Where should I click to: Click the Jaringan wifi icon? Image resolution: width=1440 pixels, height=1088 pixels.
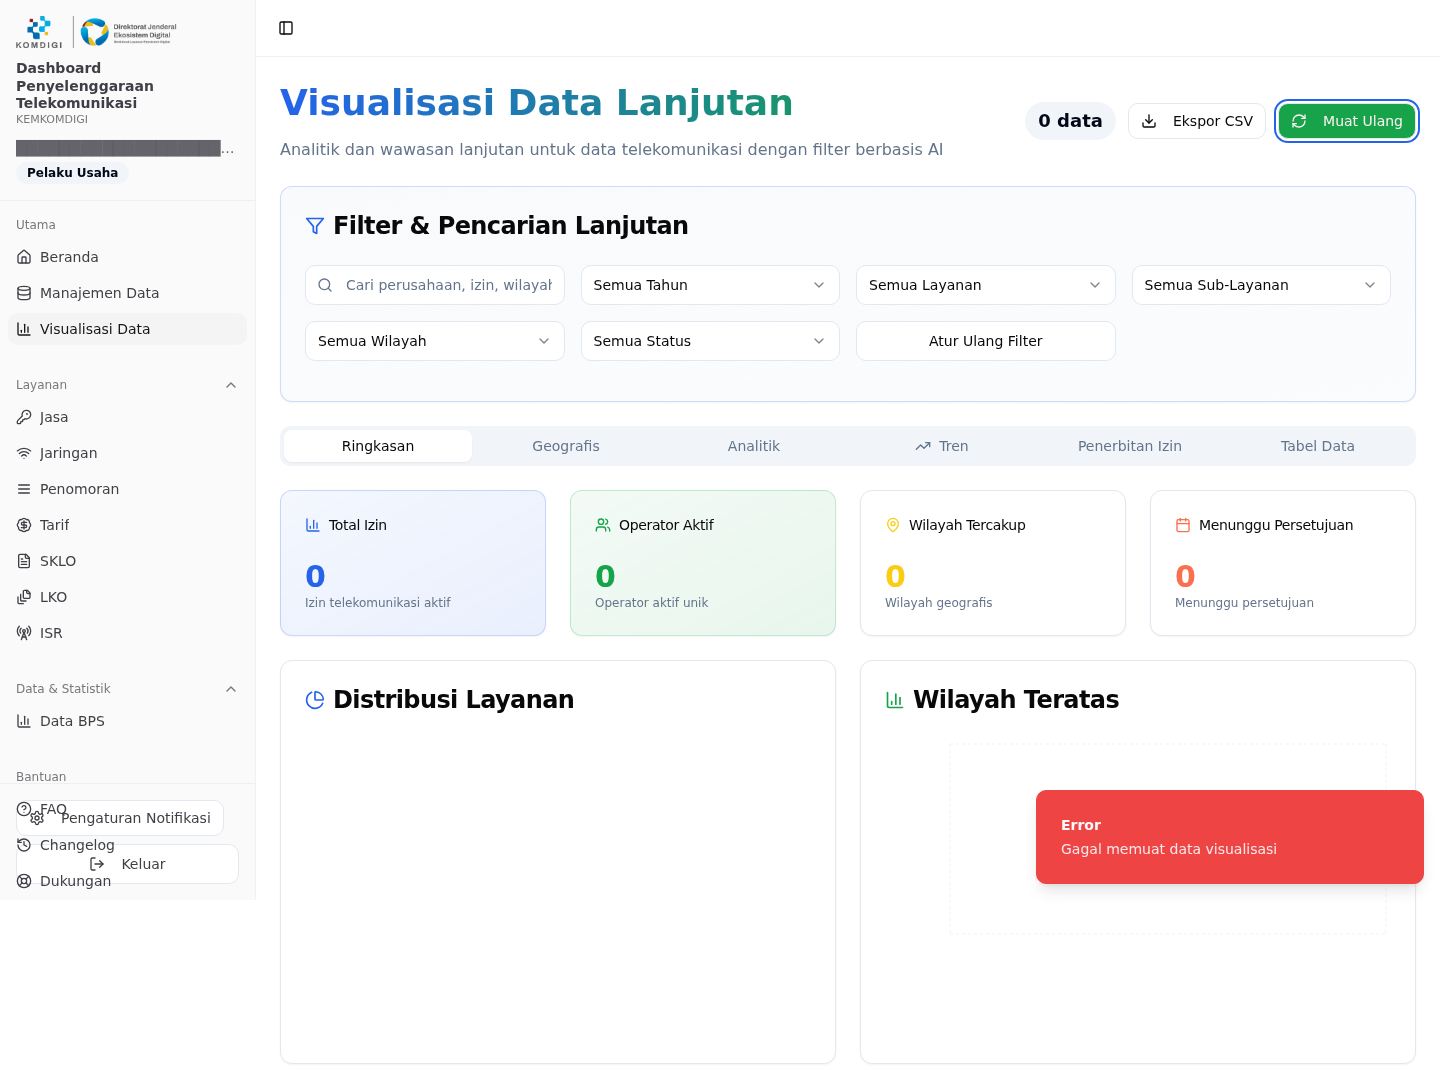coord(24,453)
